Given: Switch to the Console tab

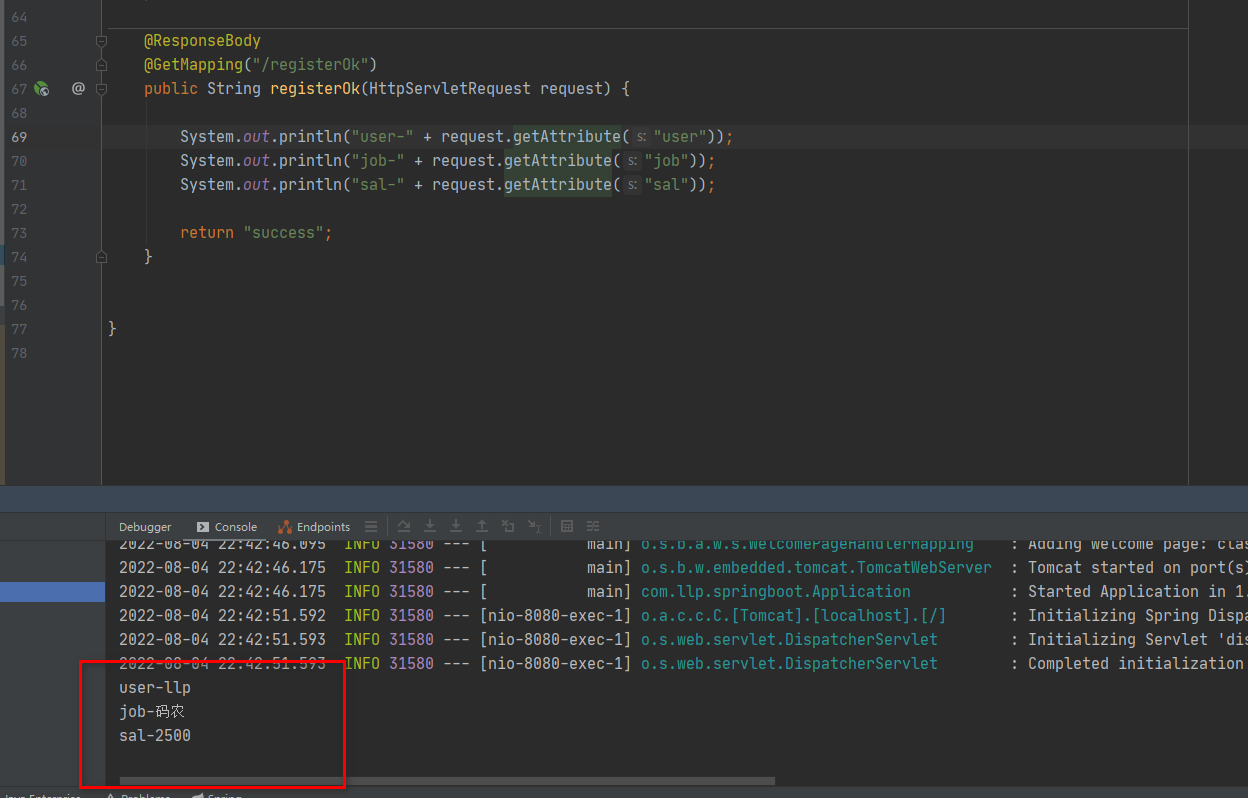Looking at the screenshot, I should tap(227, 527).
